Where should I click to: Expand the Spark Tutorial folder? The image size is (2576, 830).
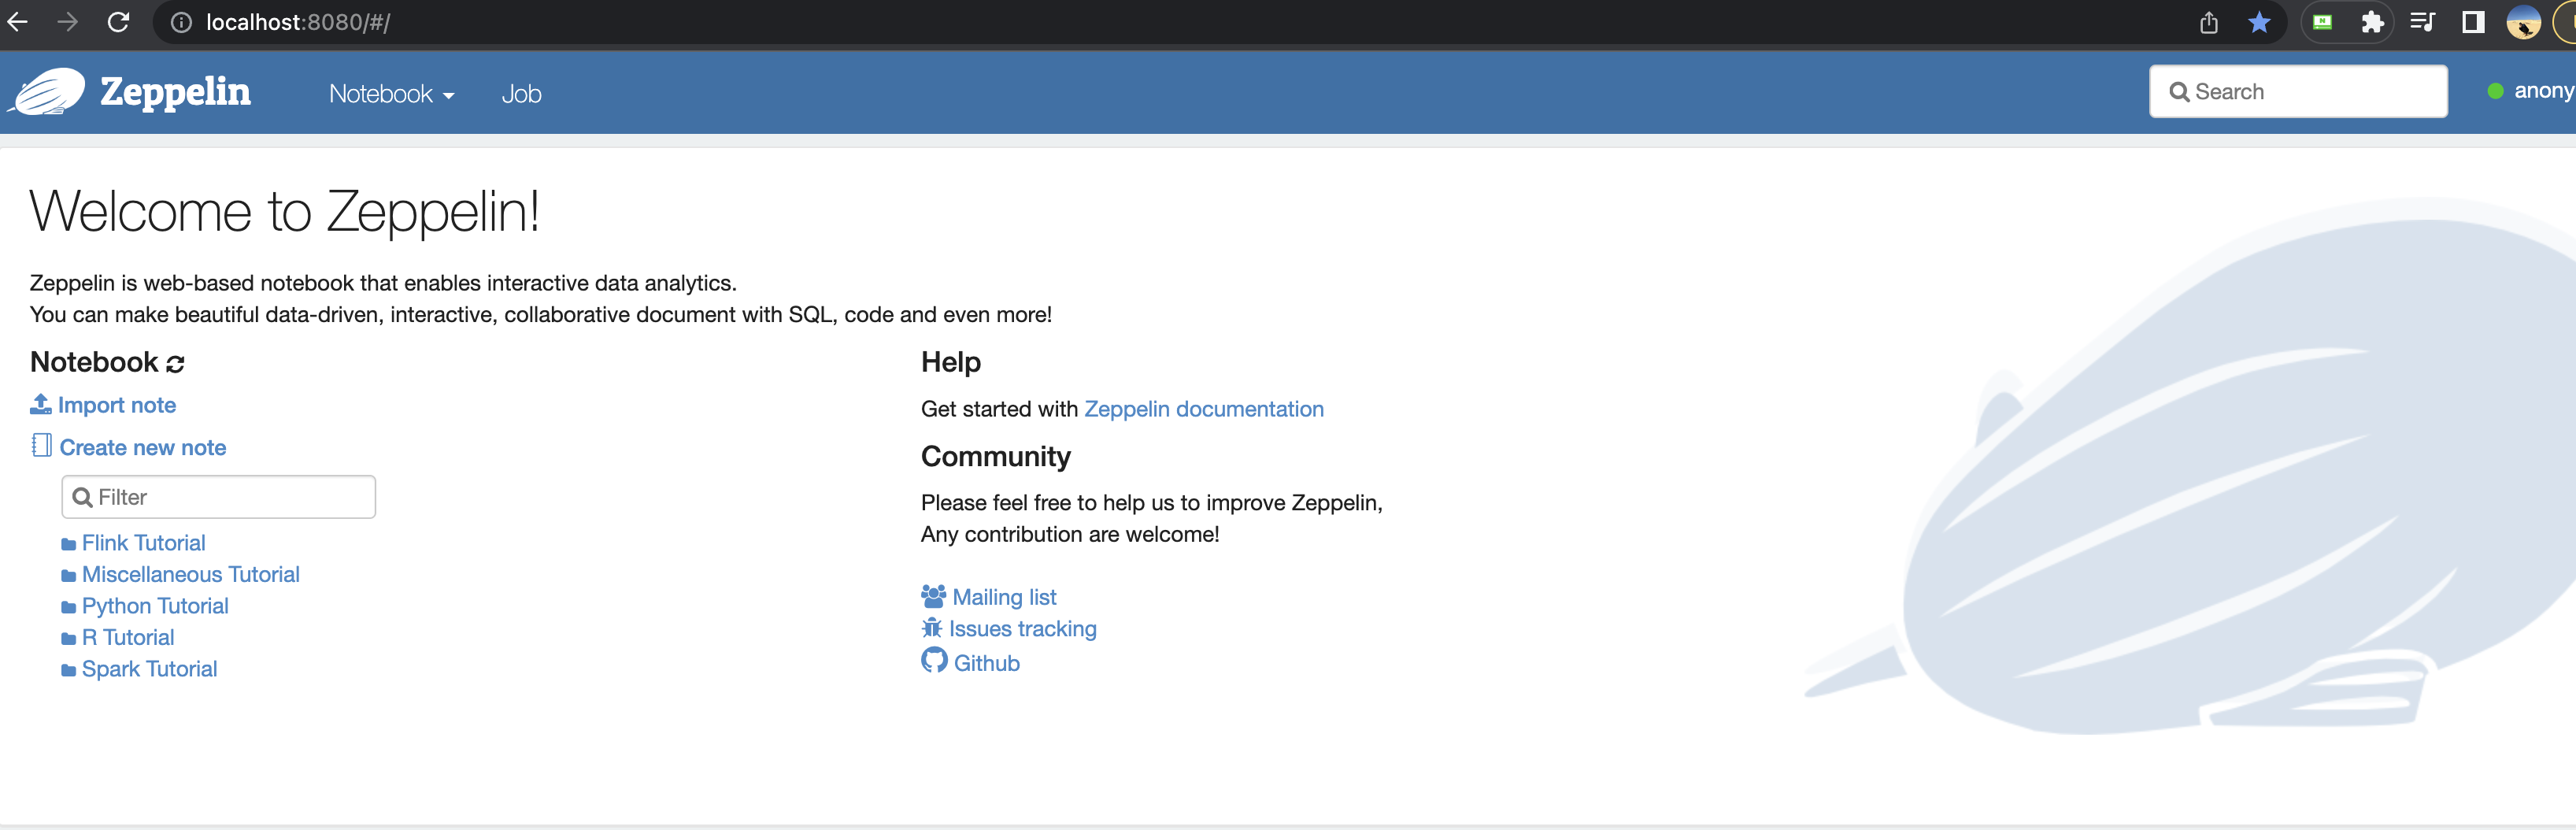pos(139,669)
